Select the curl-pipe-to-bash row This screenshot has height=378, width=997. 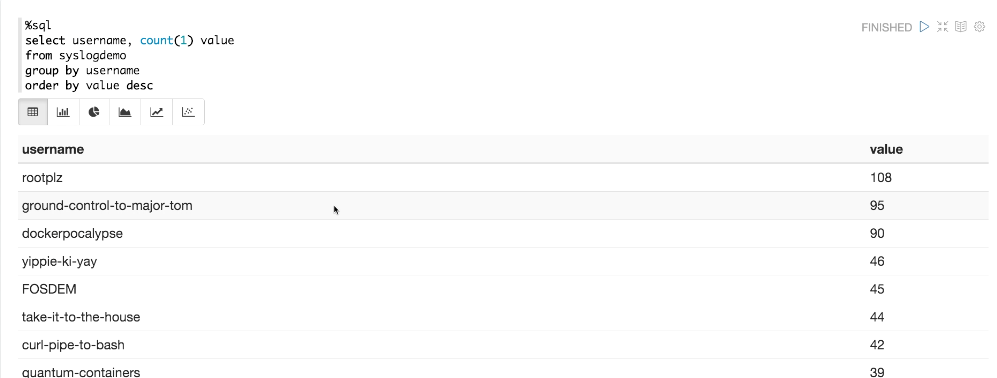(x=503, y=345)
